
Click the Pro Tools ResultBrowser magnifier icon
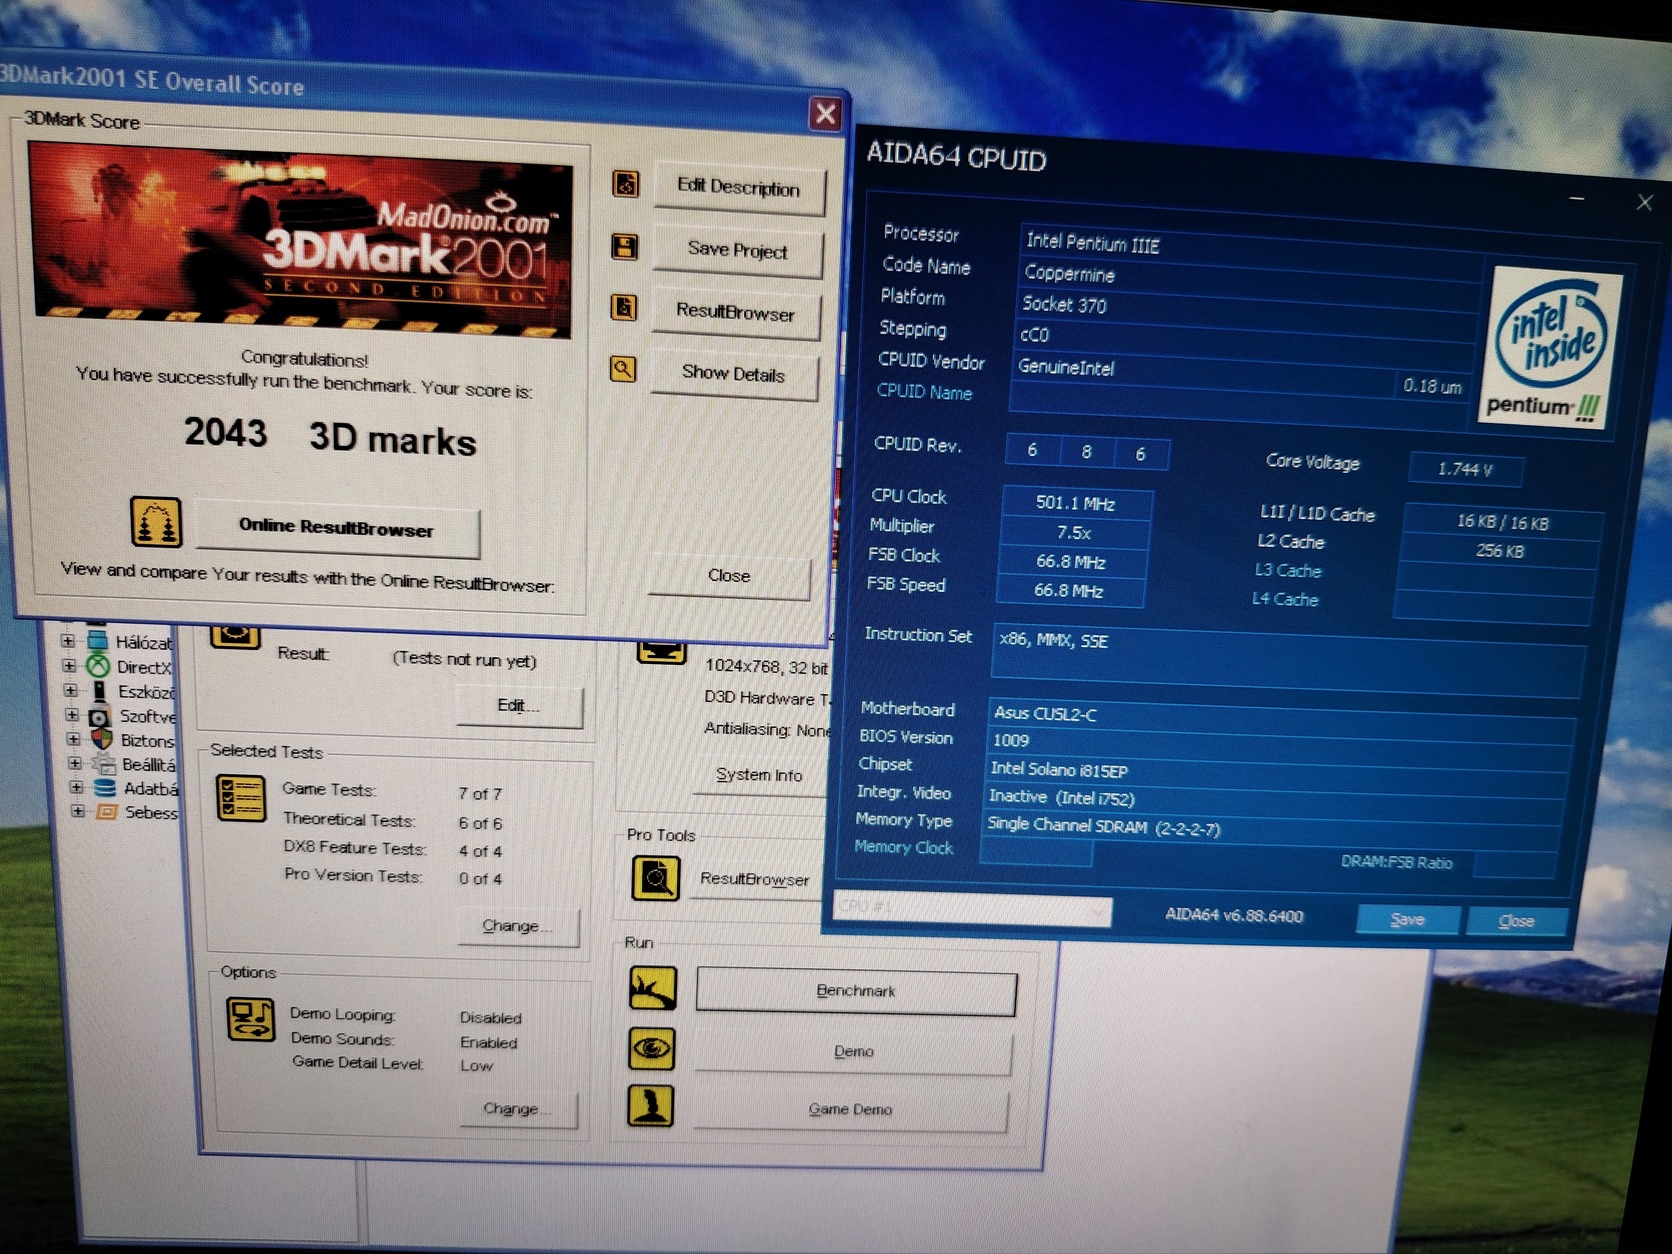point(656,878)
